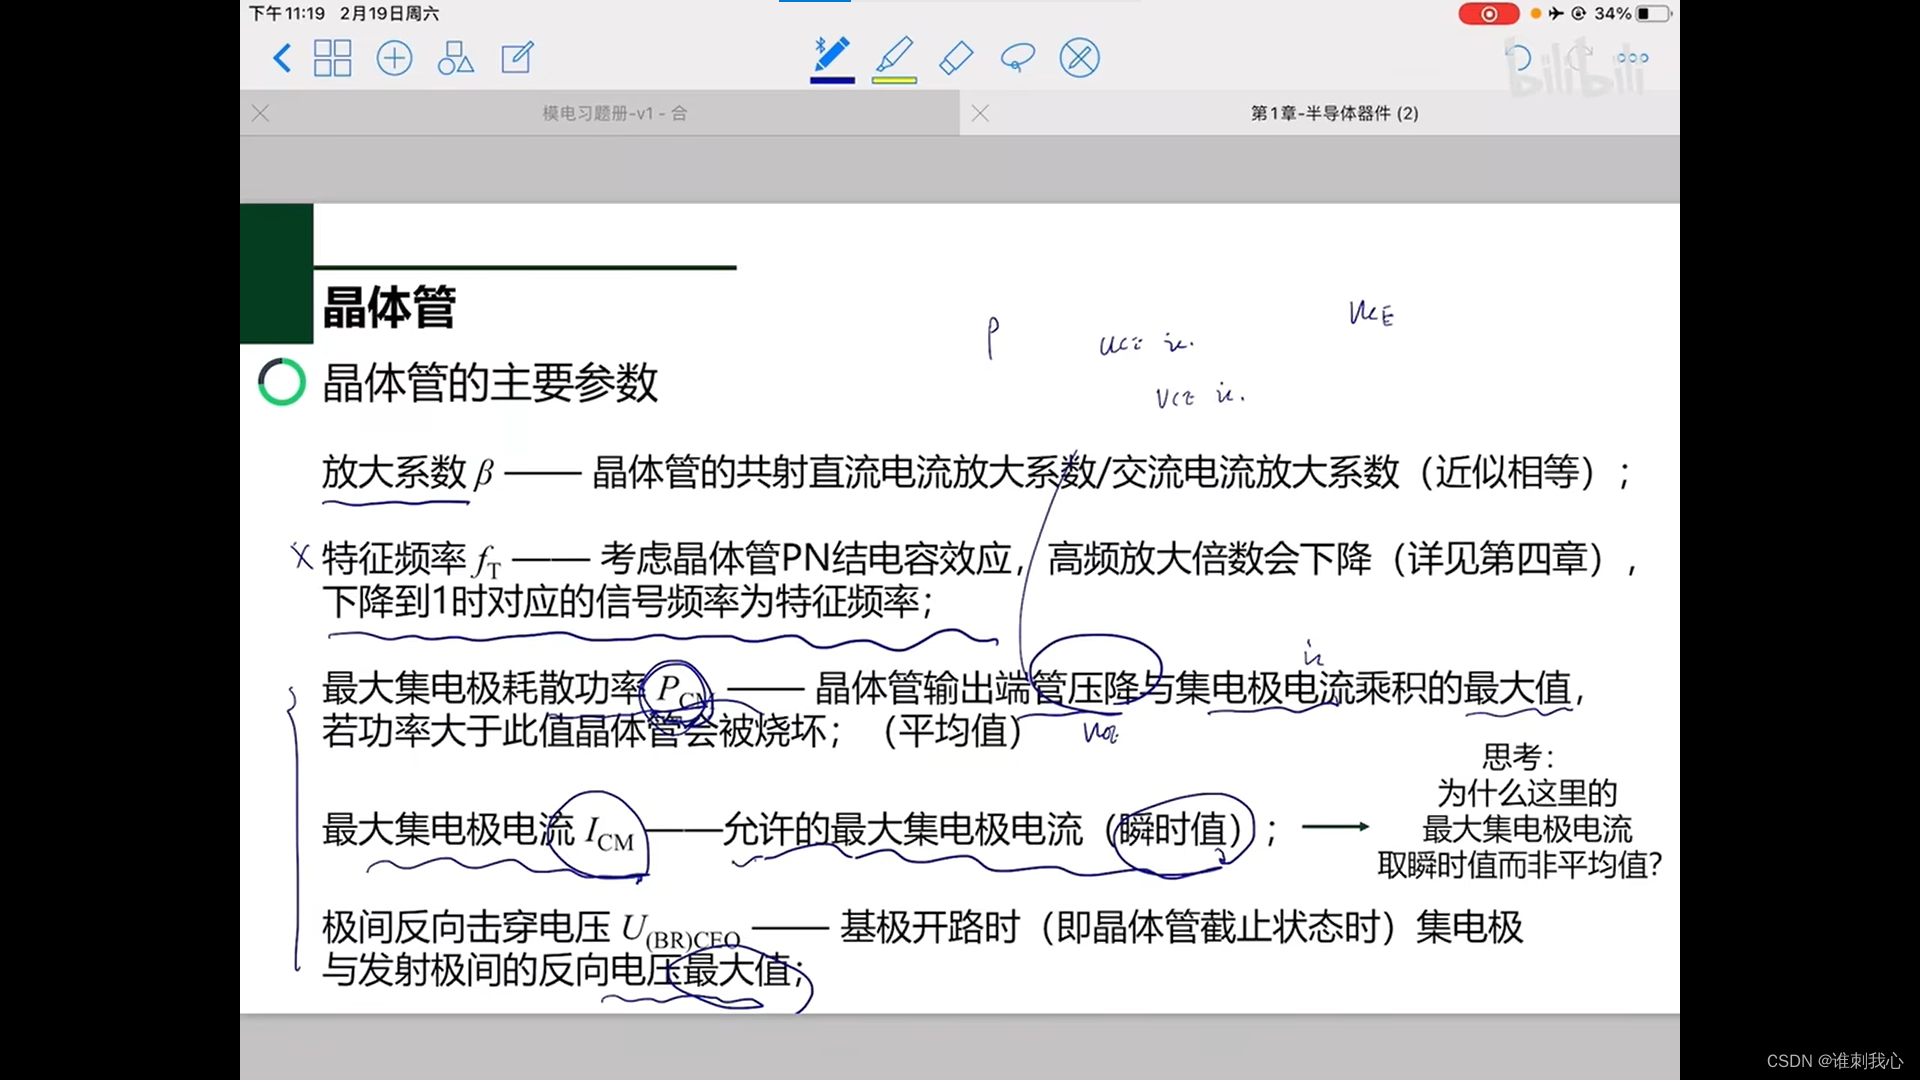The height and width of the screenshot is (1080, 1920).
Task: Open the three-dots more menu
Action: 1632,58
